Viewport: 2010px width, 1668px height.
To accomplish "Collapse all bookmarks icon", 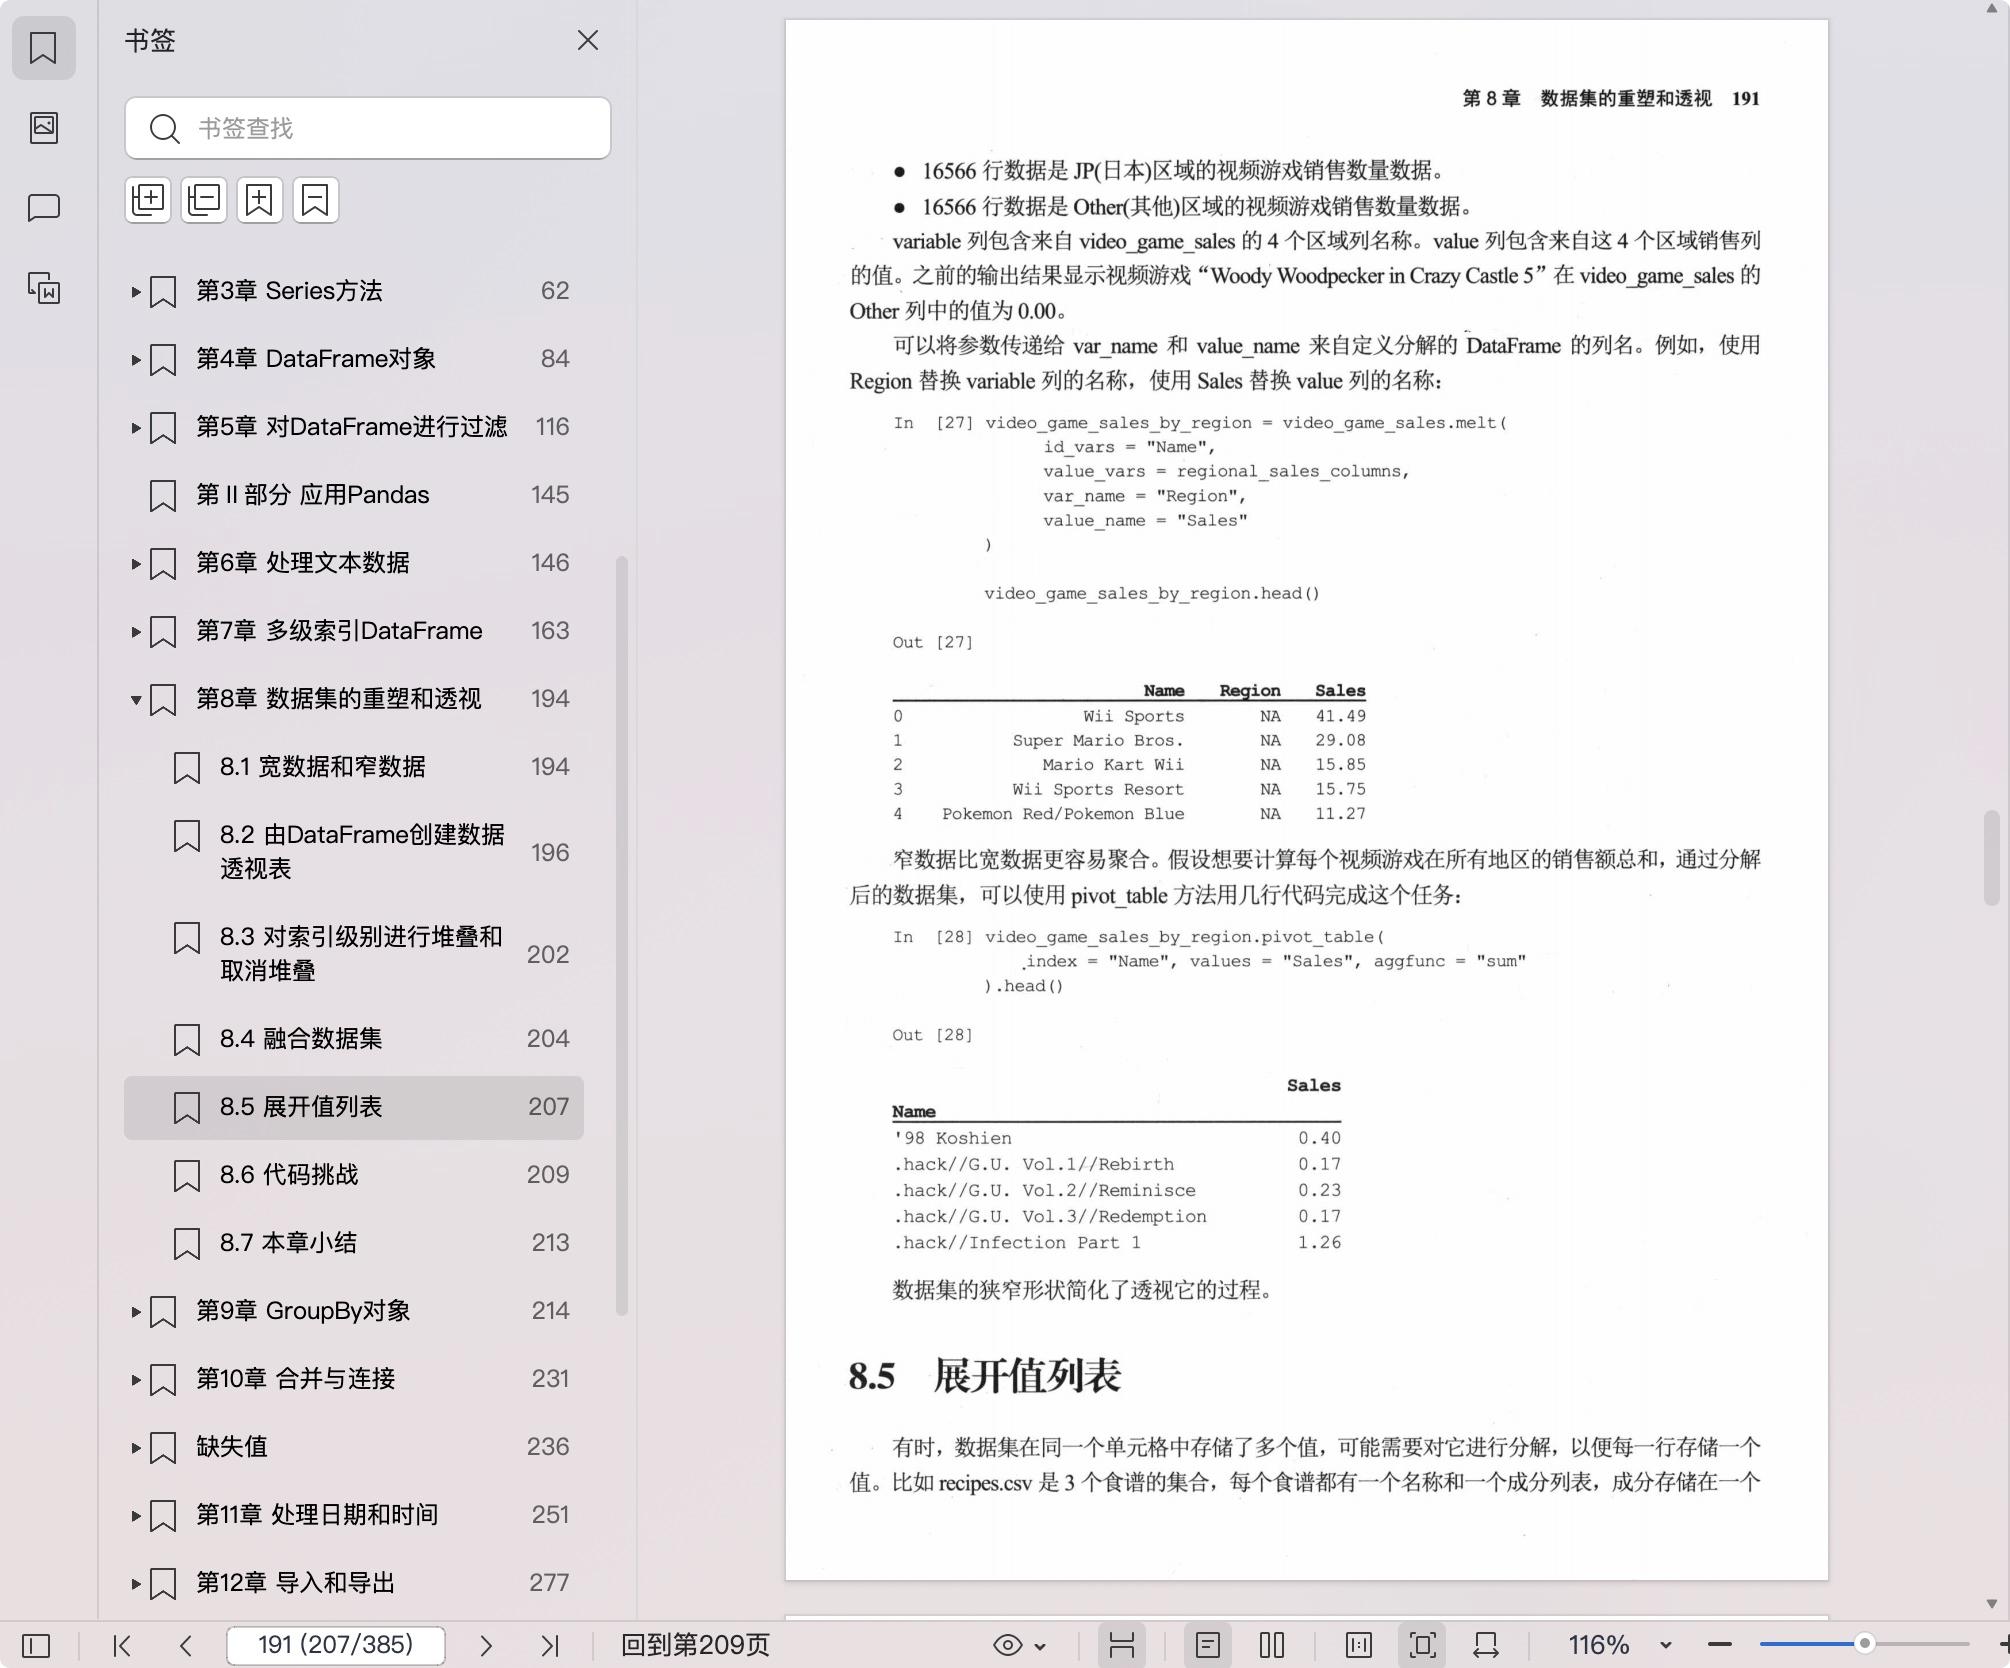I will click(x=204, y=200).
